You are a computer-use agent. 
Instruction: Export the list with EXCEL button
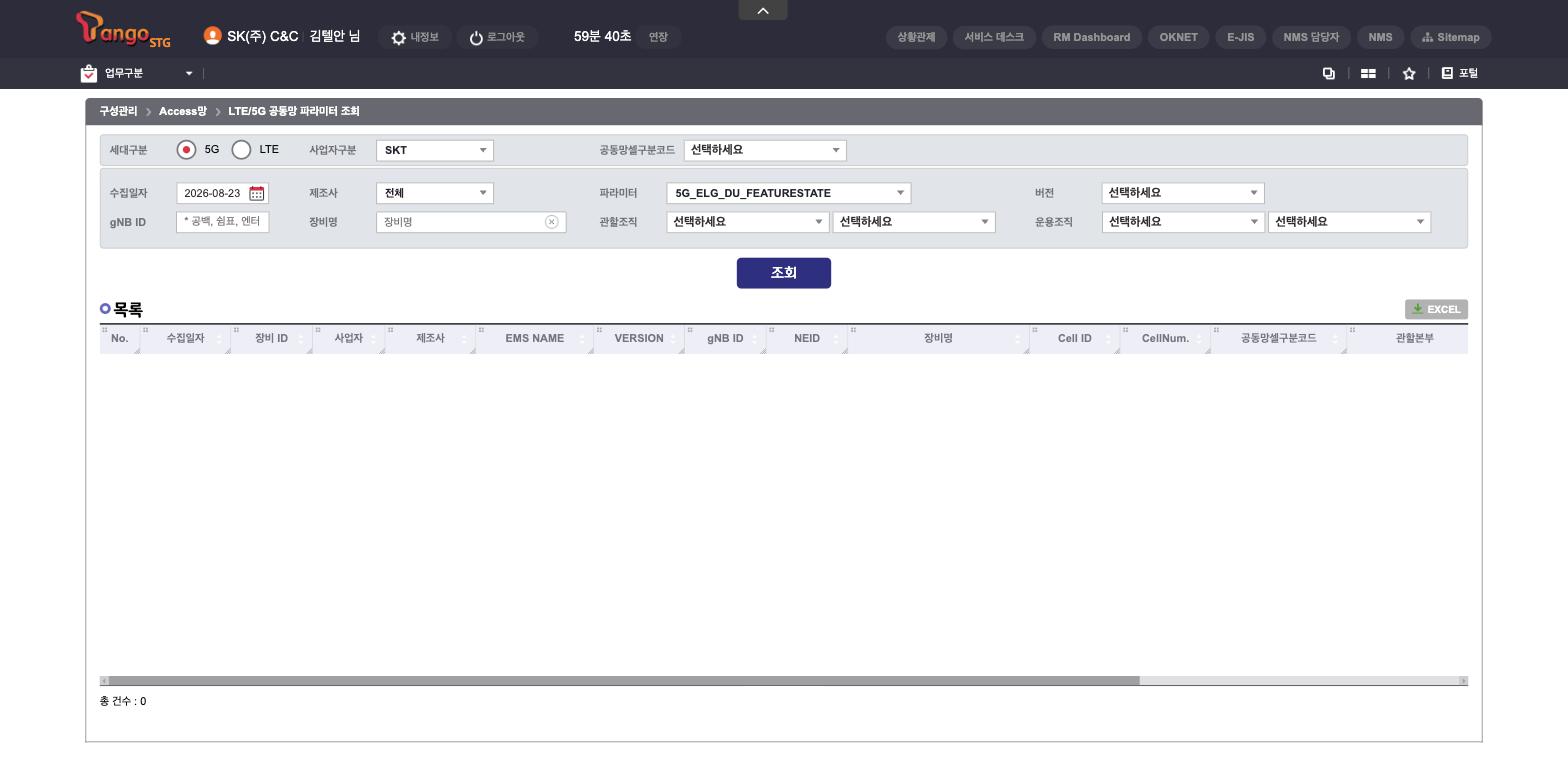tap(1436, 309)
